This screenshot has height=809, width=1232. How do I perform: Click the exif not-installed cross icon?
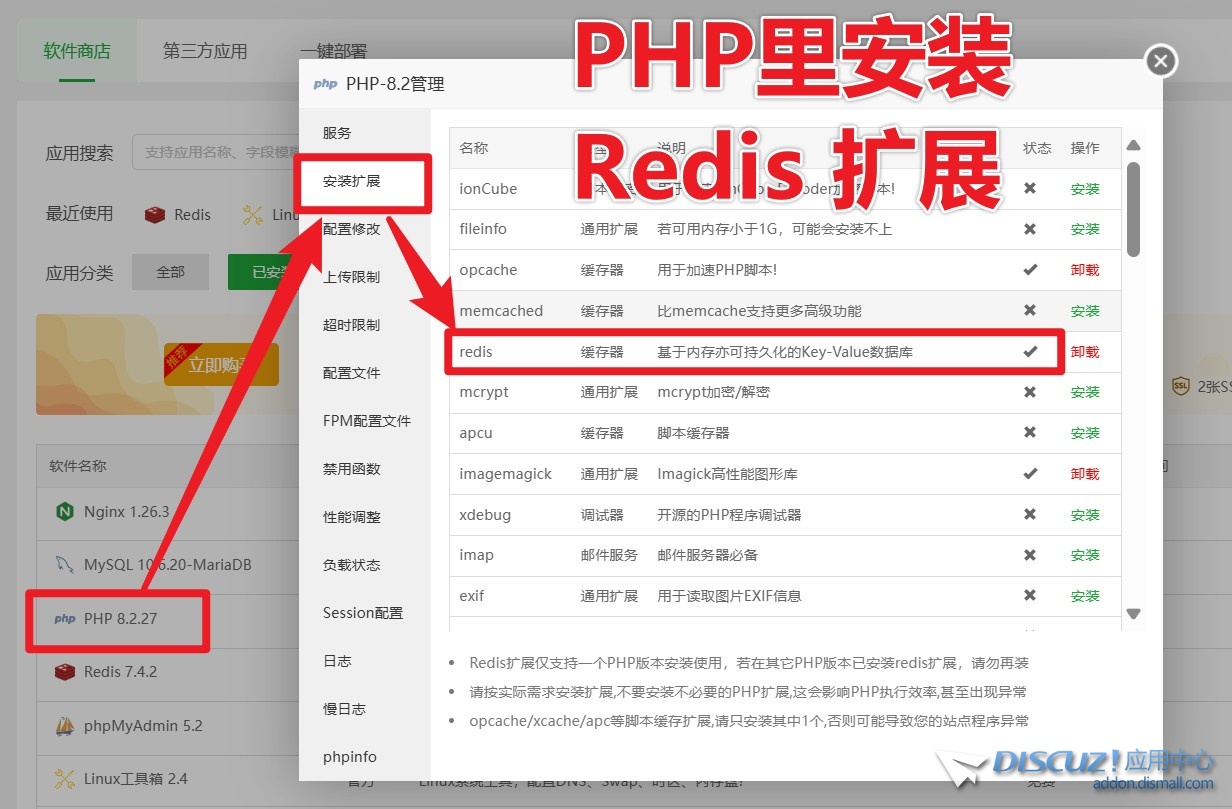coord(1030,596)
